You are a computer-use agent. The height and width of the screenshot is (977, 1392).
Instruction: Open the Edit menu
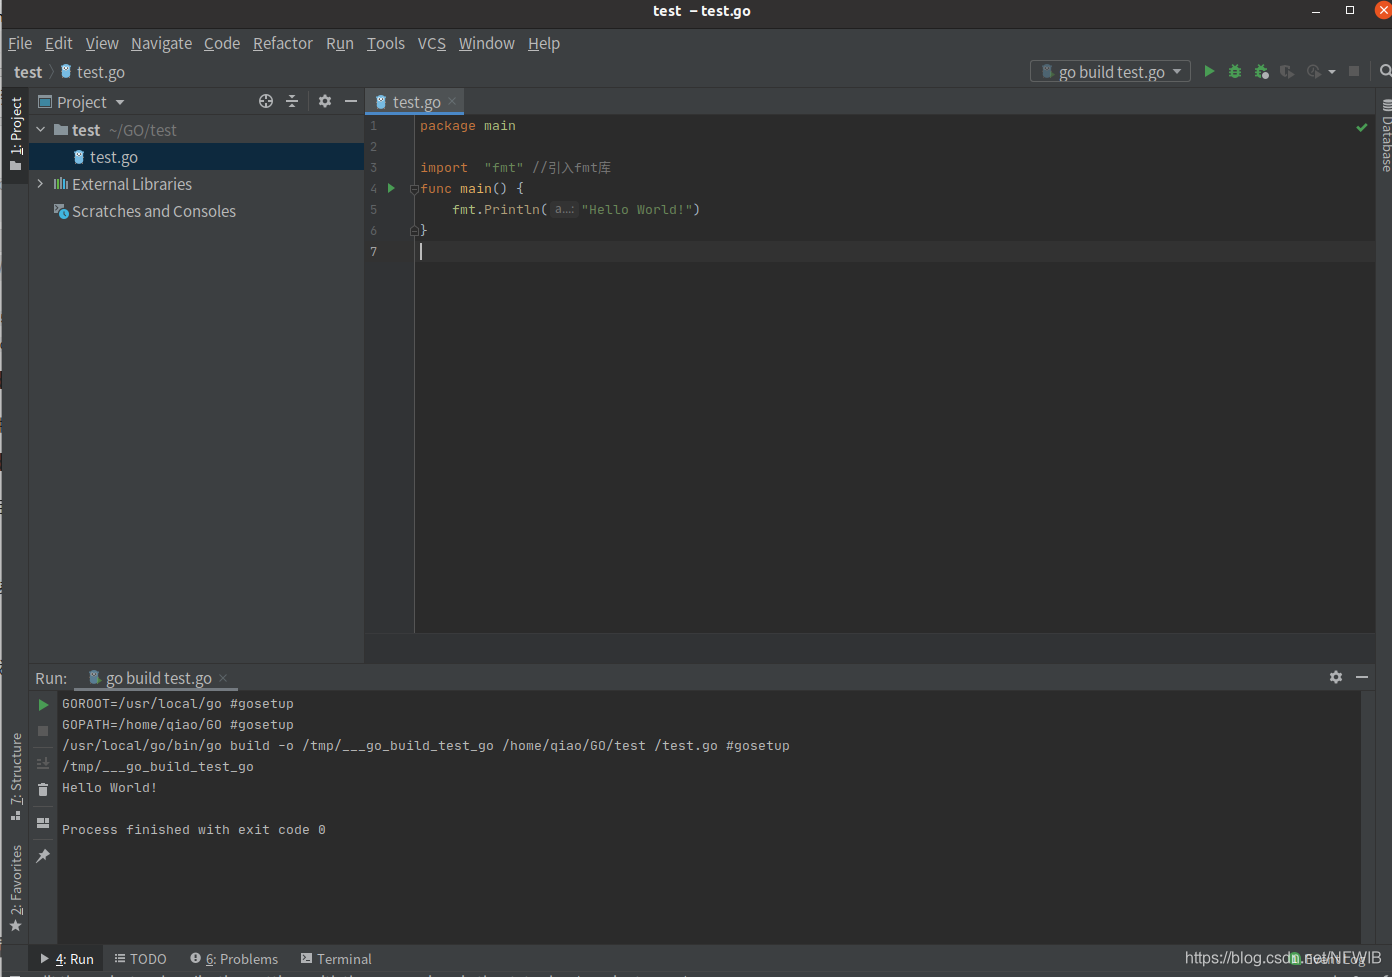coord(59,43)
